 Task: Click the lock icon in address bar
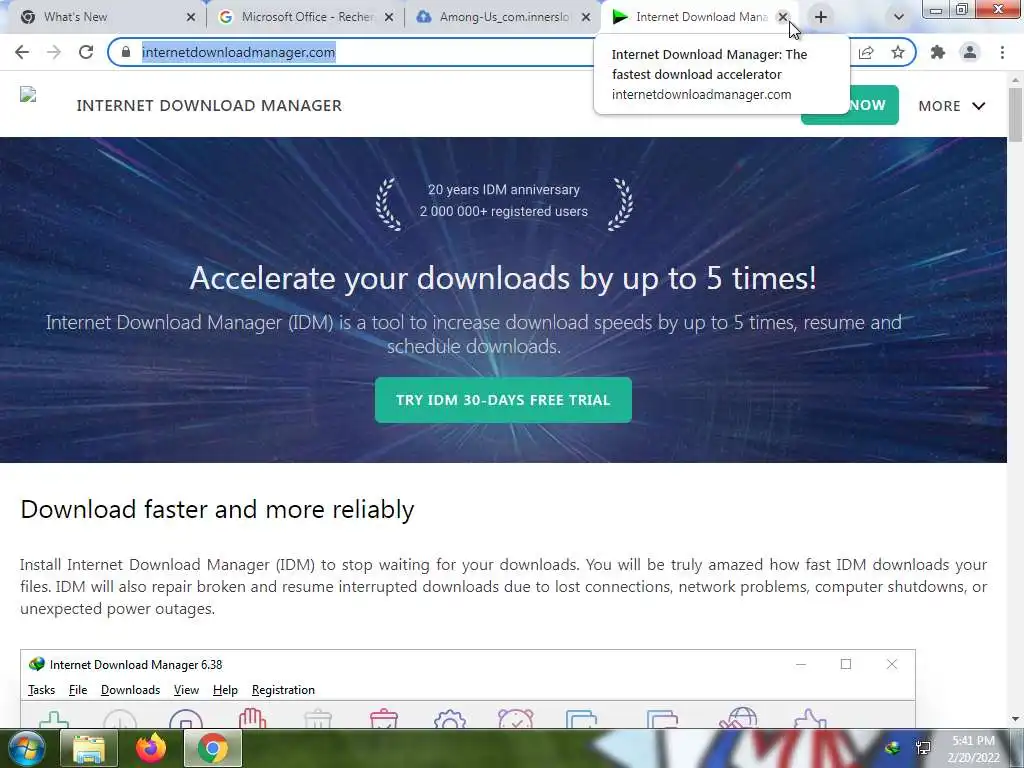[126, 52]
